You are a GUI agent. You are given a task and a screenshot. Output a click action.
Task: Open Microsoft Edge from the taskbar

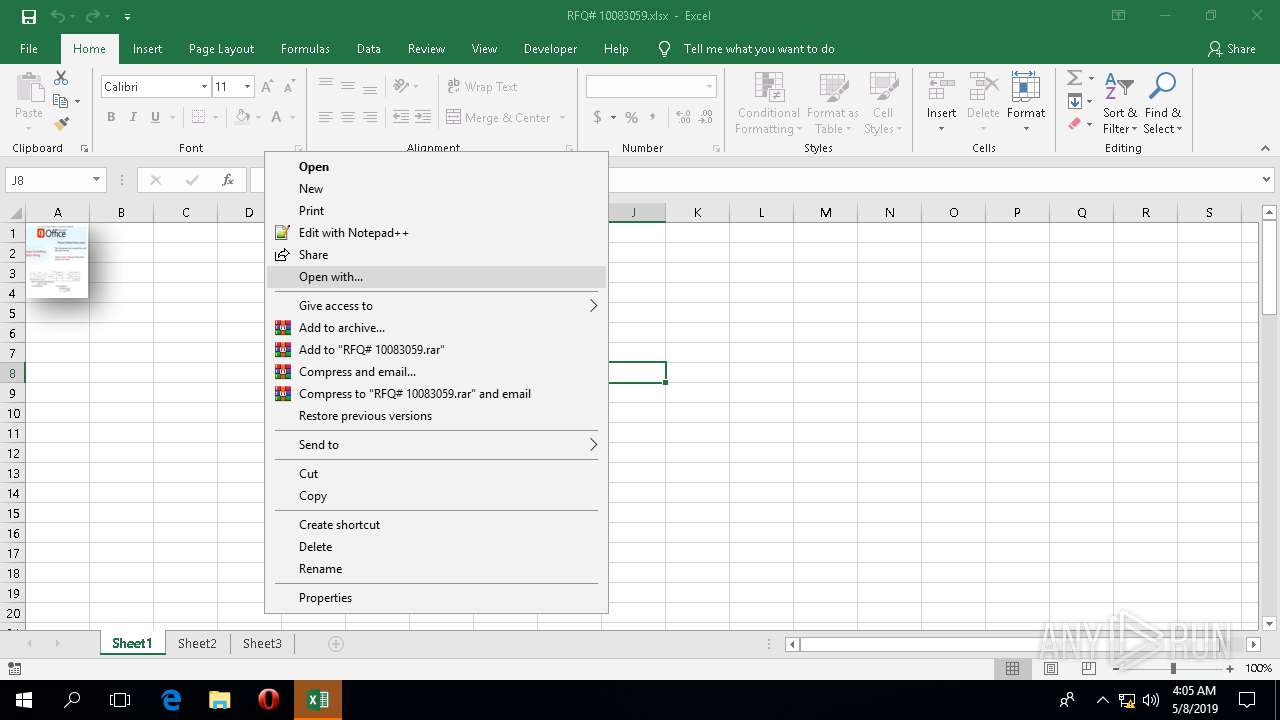click(171, 700)
